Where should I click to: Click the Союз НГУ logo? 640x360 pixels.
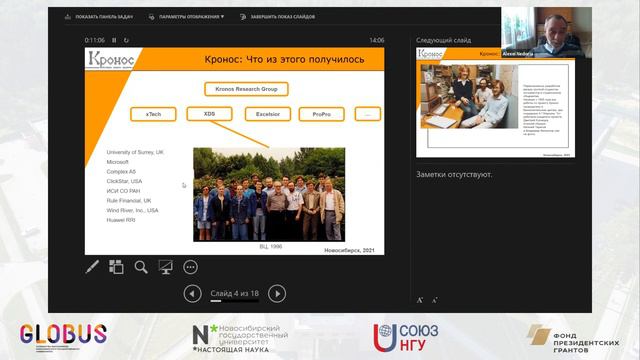coord(406,338)
